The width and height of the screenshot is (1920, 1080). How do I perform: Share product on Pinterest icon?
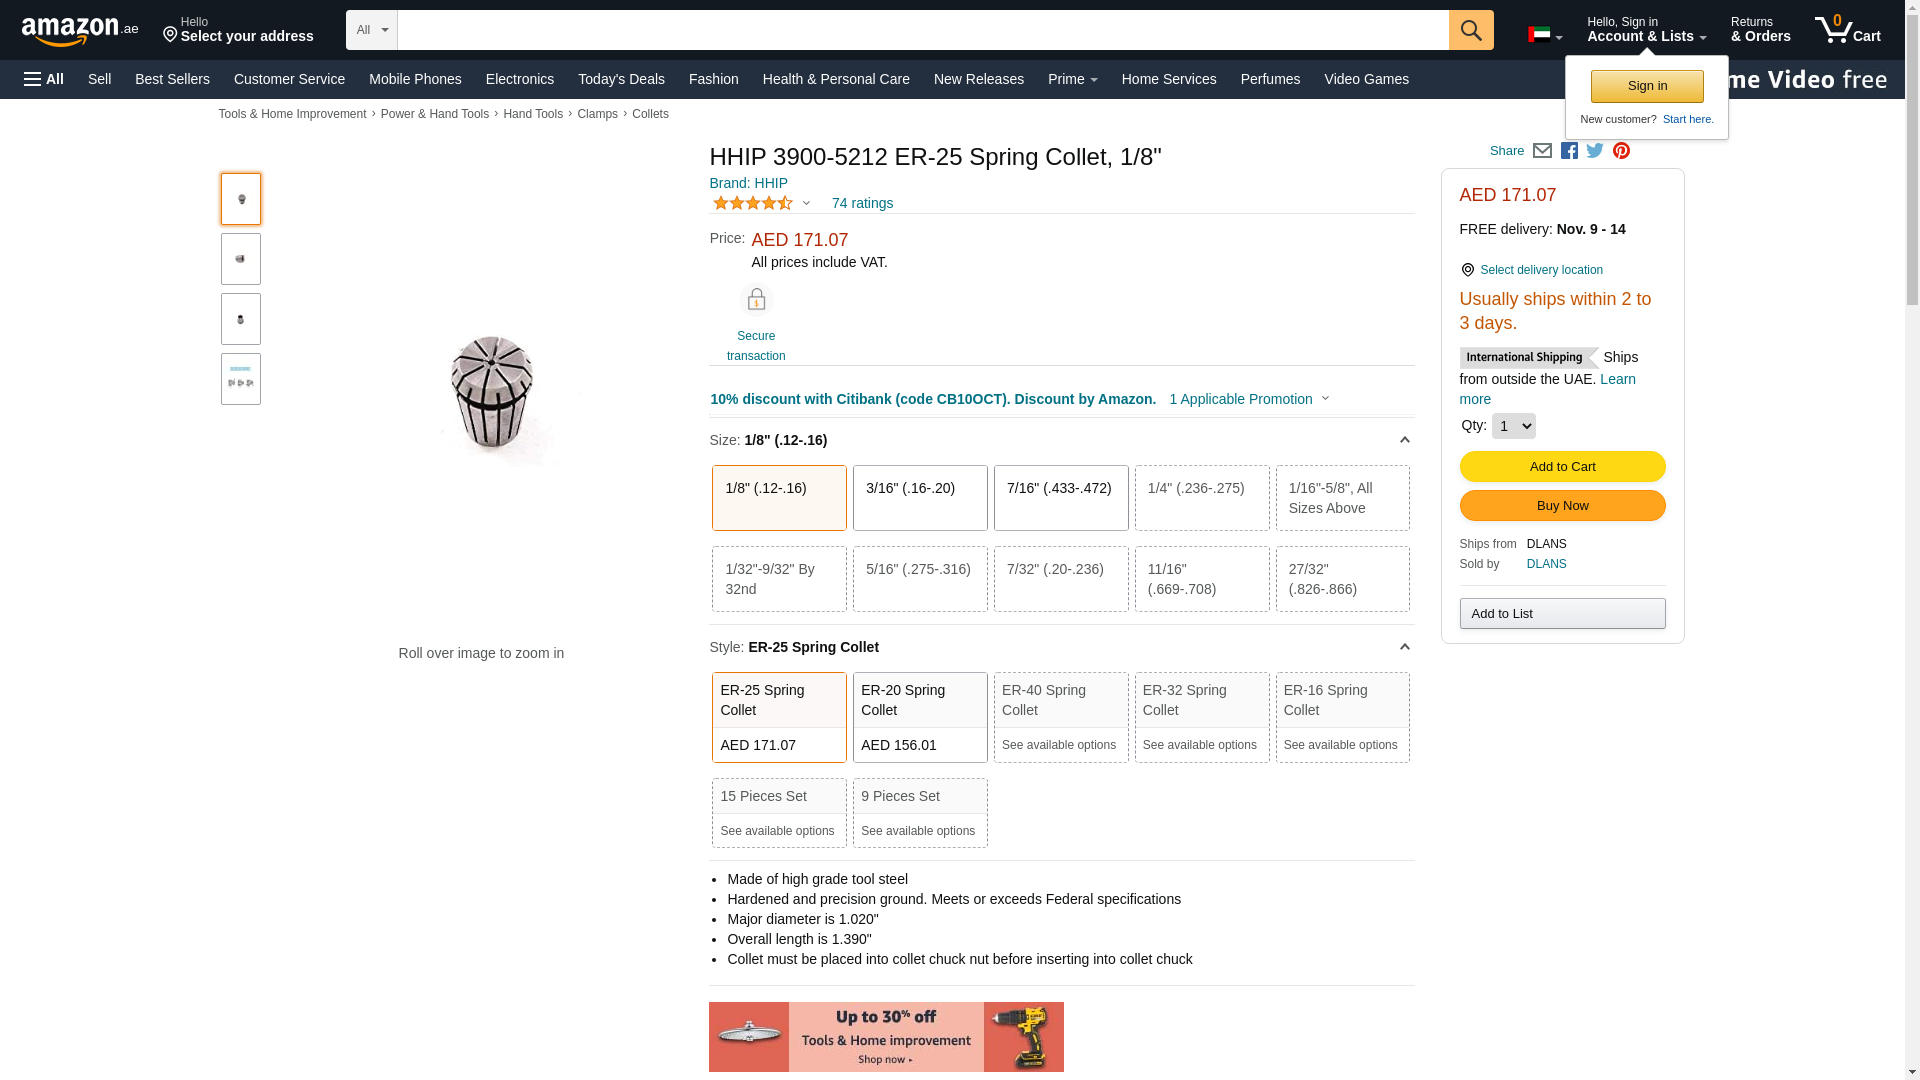(1621, 151)
